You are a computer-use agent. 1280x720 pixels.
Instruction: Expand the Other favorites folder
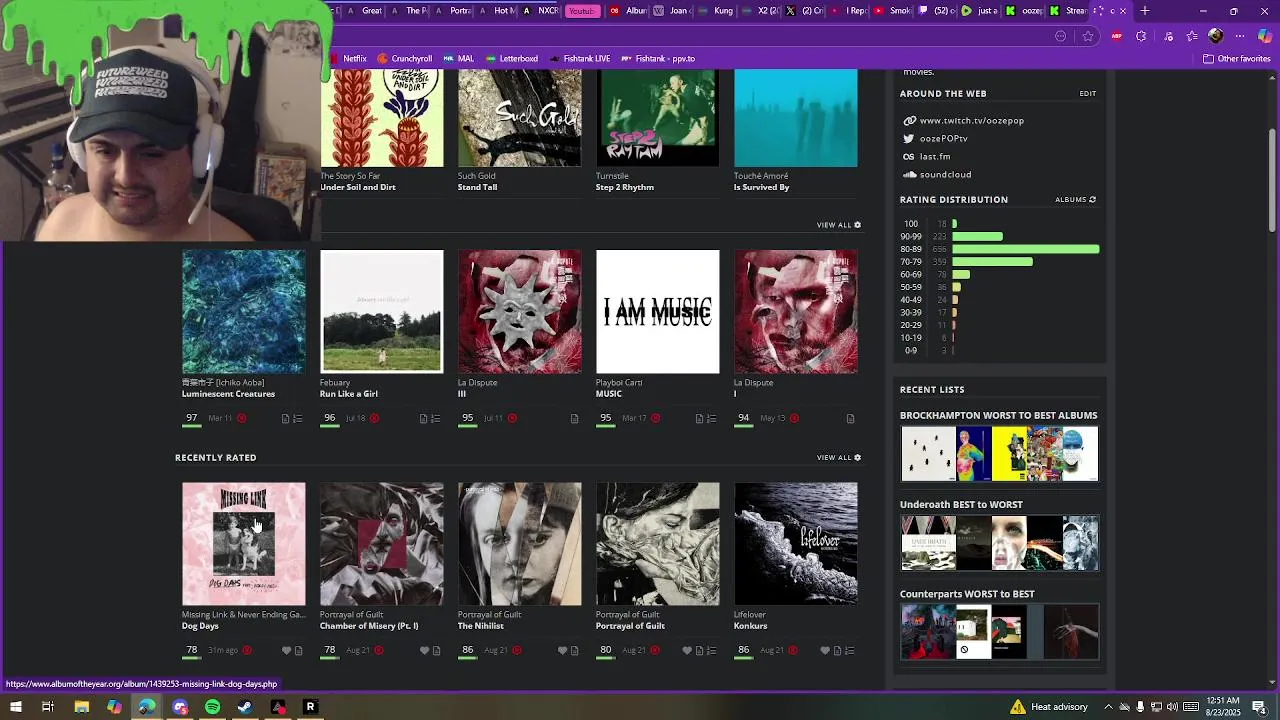[1236, 59]
